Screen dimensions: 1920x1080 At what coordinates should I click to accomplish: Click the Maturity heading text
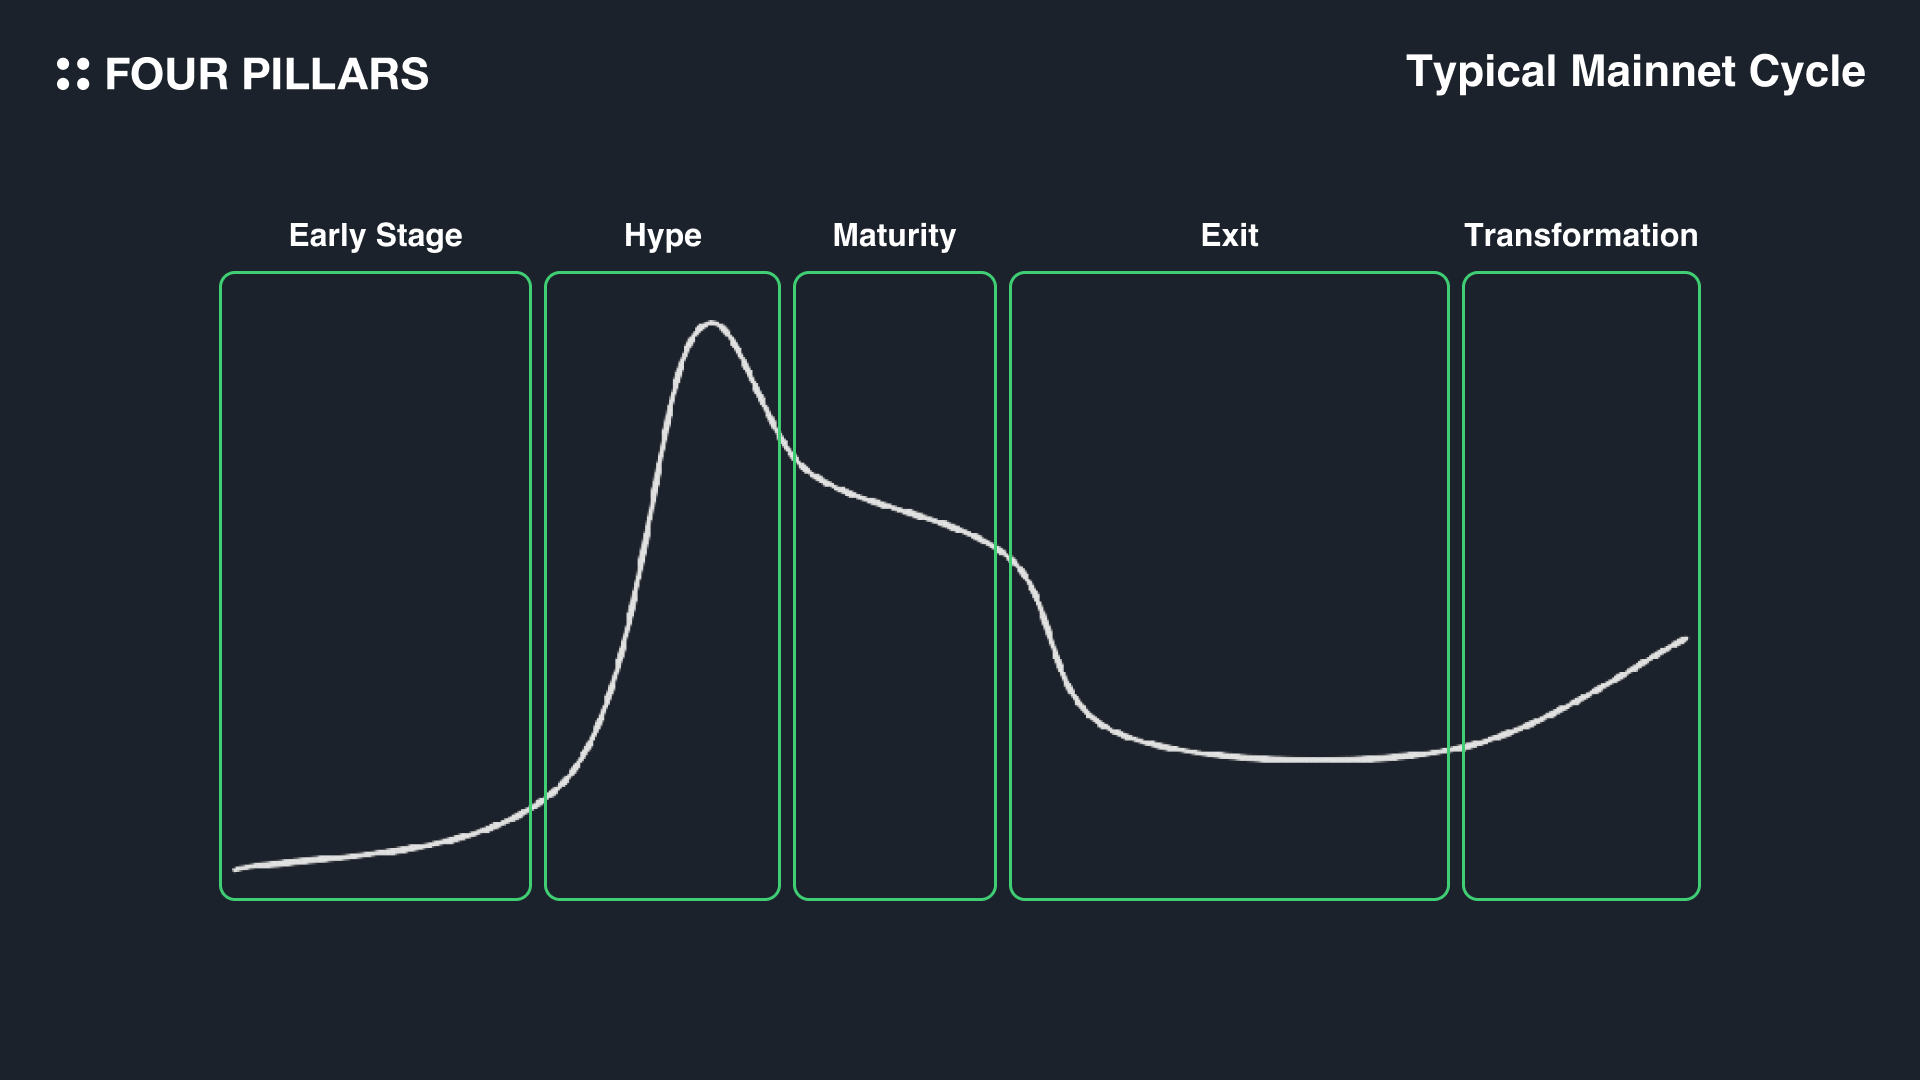(894, 235)
